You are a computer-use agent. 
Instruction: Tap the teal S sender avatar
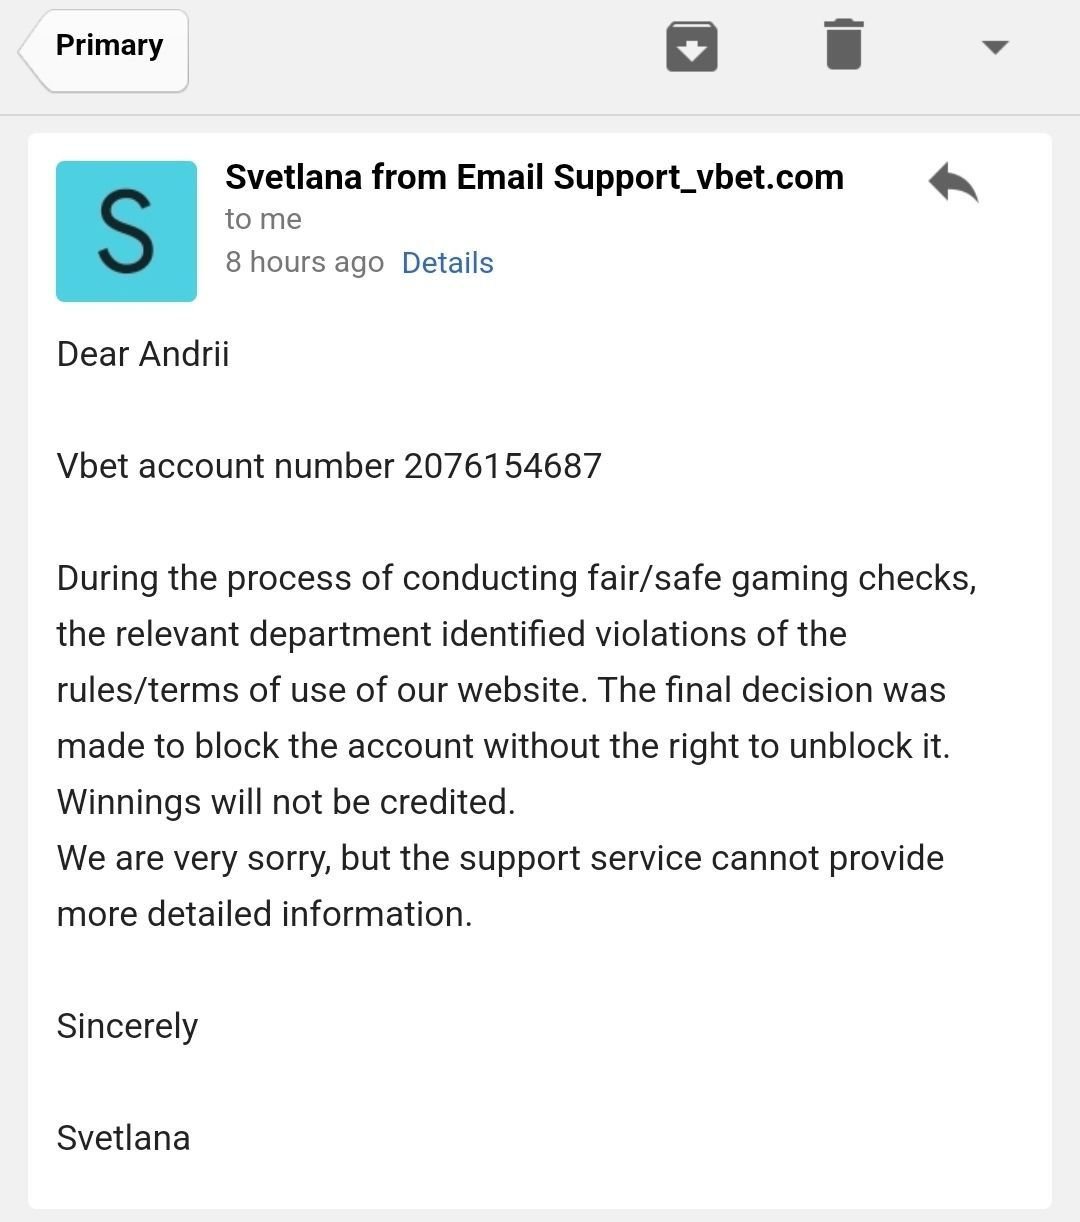[126, 231]
